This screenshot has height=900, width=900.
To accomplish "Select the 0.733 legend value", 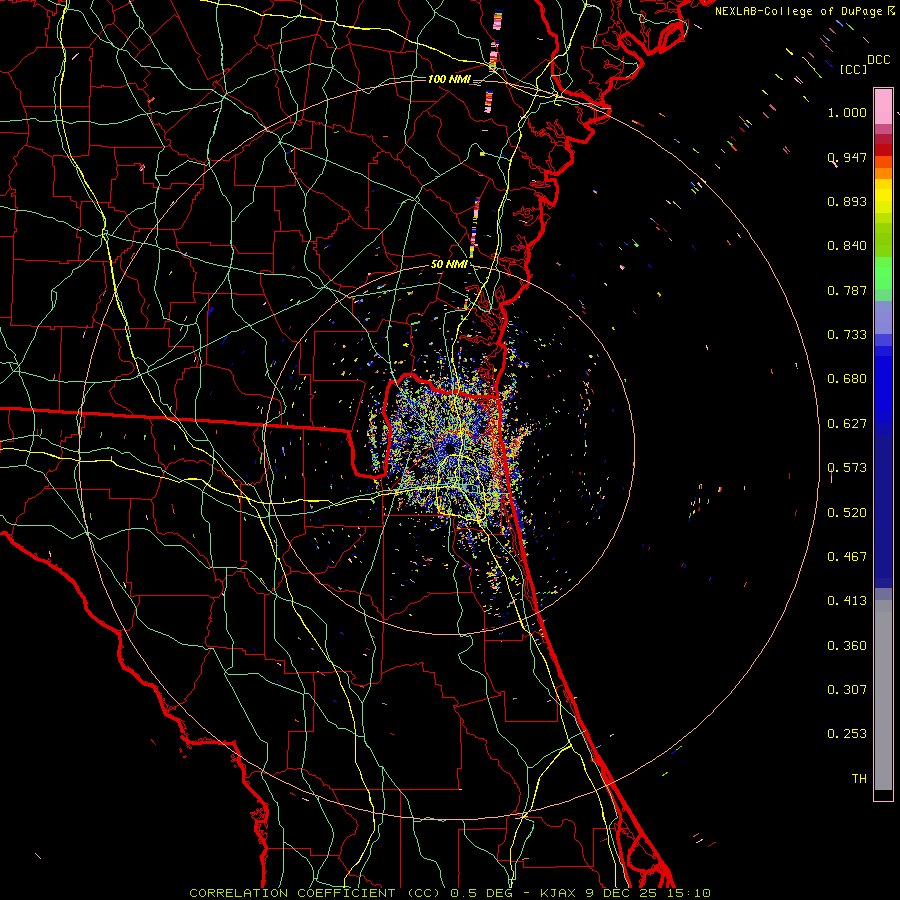I will (847, 335).
